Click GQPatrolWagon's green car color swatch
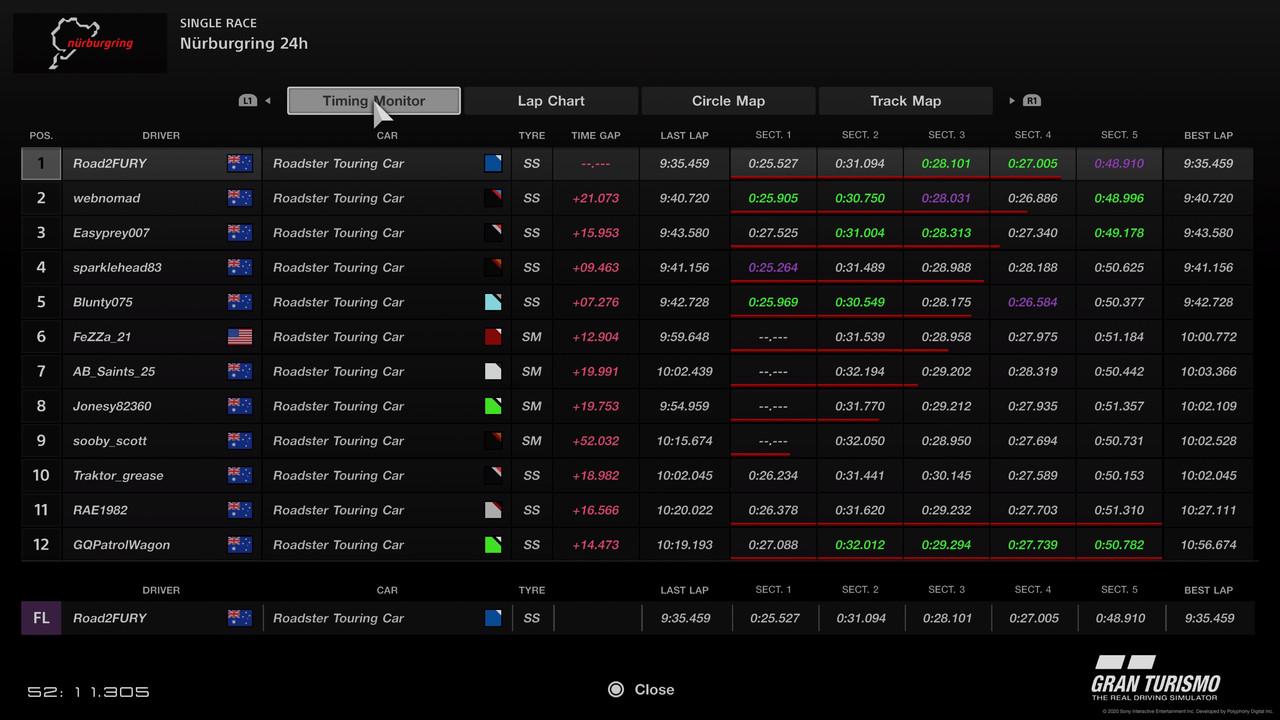 tap(493, 545)
